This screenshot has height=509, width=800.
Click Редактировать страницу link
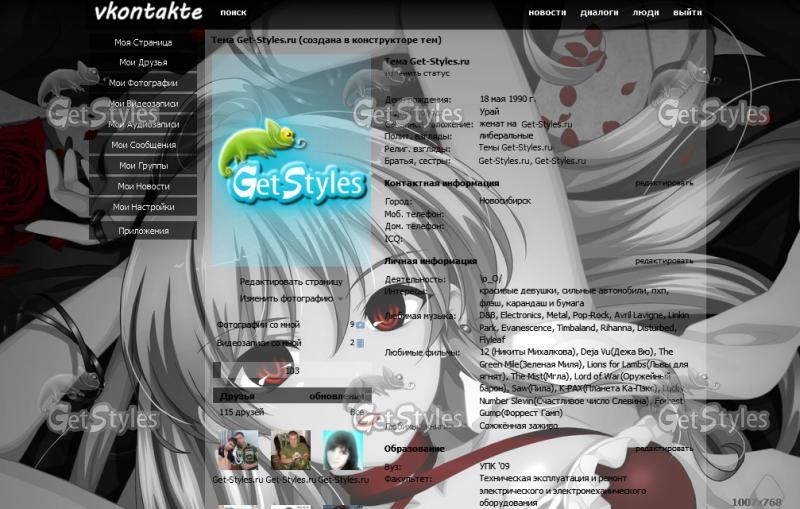[x=291, y=282]
